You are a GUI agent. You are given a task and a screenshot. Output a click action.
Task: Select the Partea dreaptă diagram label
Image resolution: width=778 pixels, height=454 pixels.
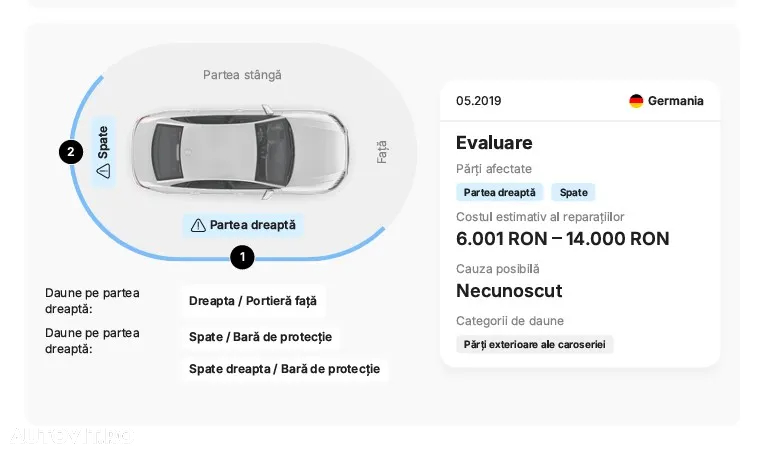(x=243, y=225)
